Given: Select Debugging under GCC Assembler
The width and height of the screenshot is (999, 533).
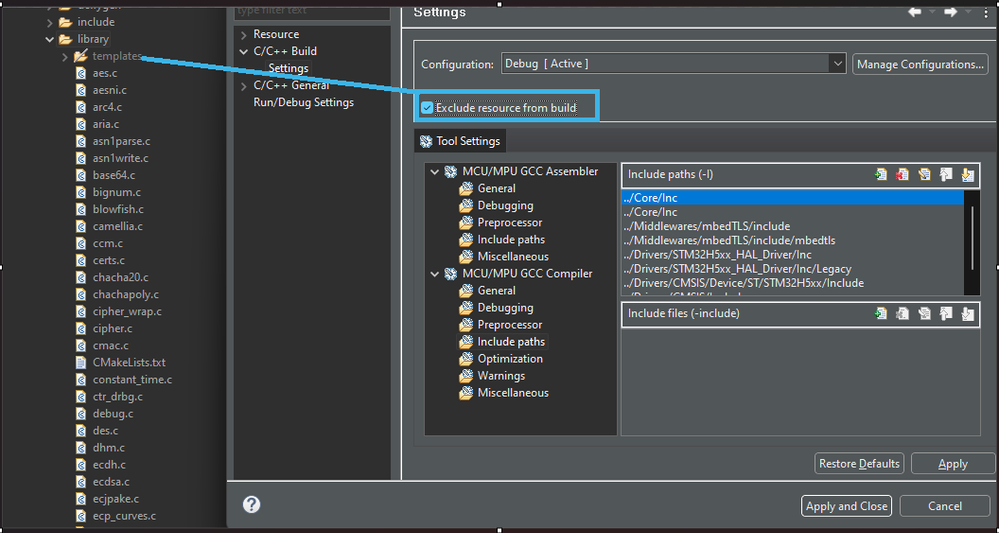Looking at the screenshot, I should point(505,206).
